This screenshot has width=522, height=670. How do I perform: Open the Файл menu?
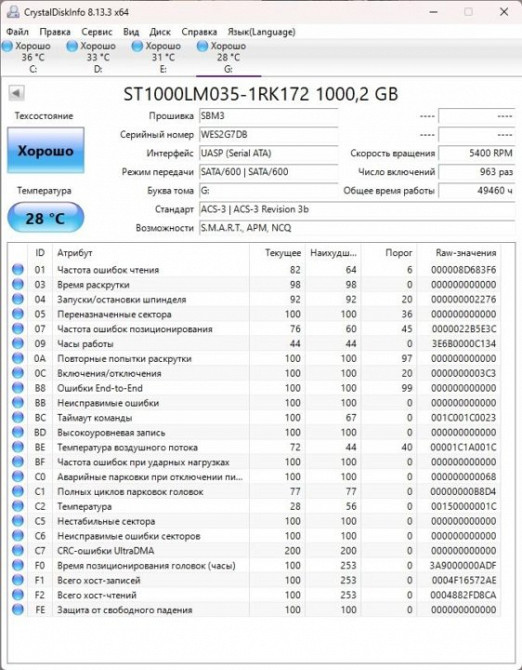pyautogui.click(x=18, y=32)
